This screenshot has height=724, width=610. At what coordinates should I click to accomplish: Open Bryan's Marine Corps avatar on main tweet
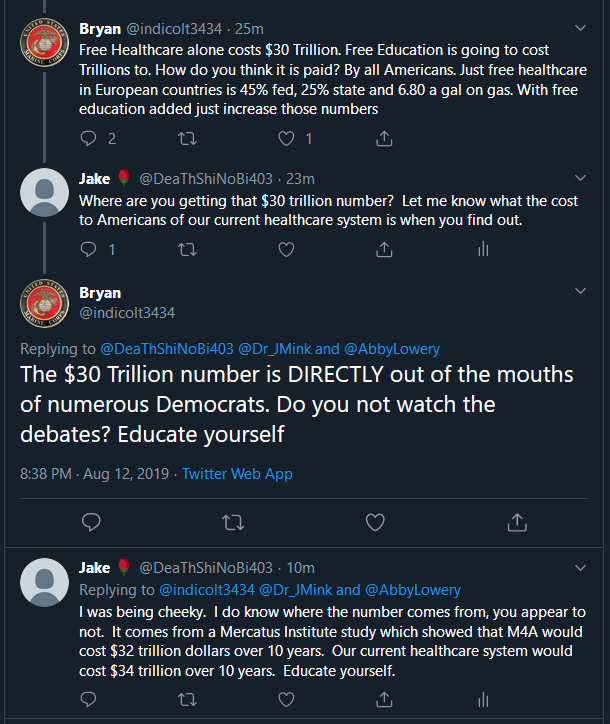click(x=44, y=303)
